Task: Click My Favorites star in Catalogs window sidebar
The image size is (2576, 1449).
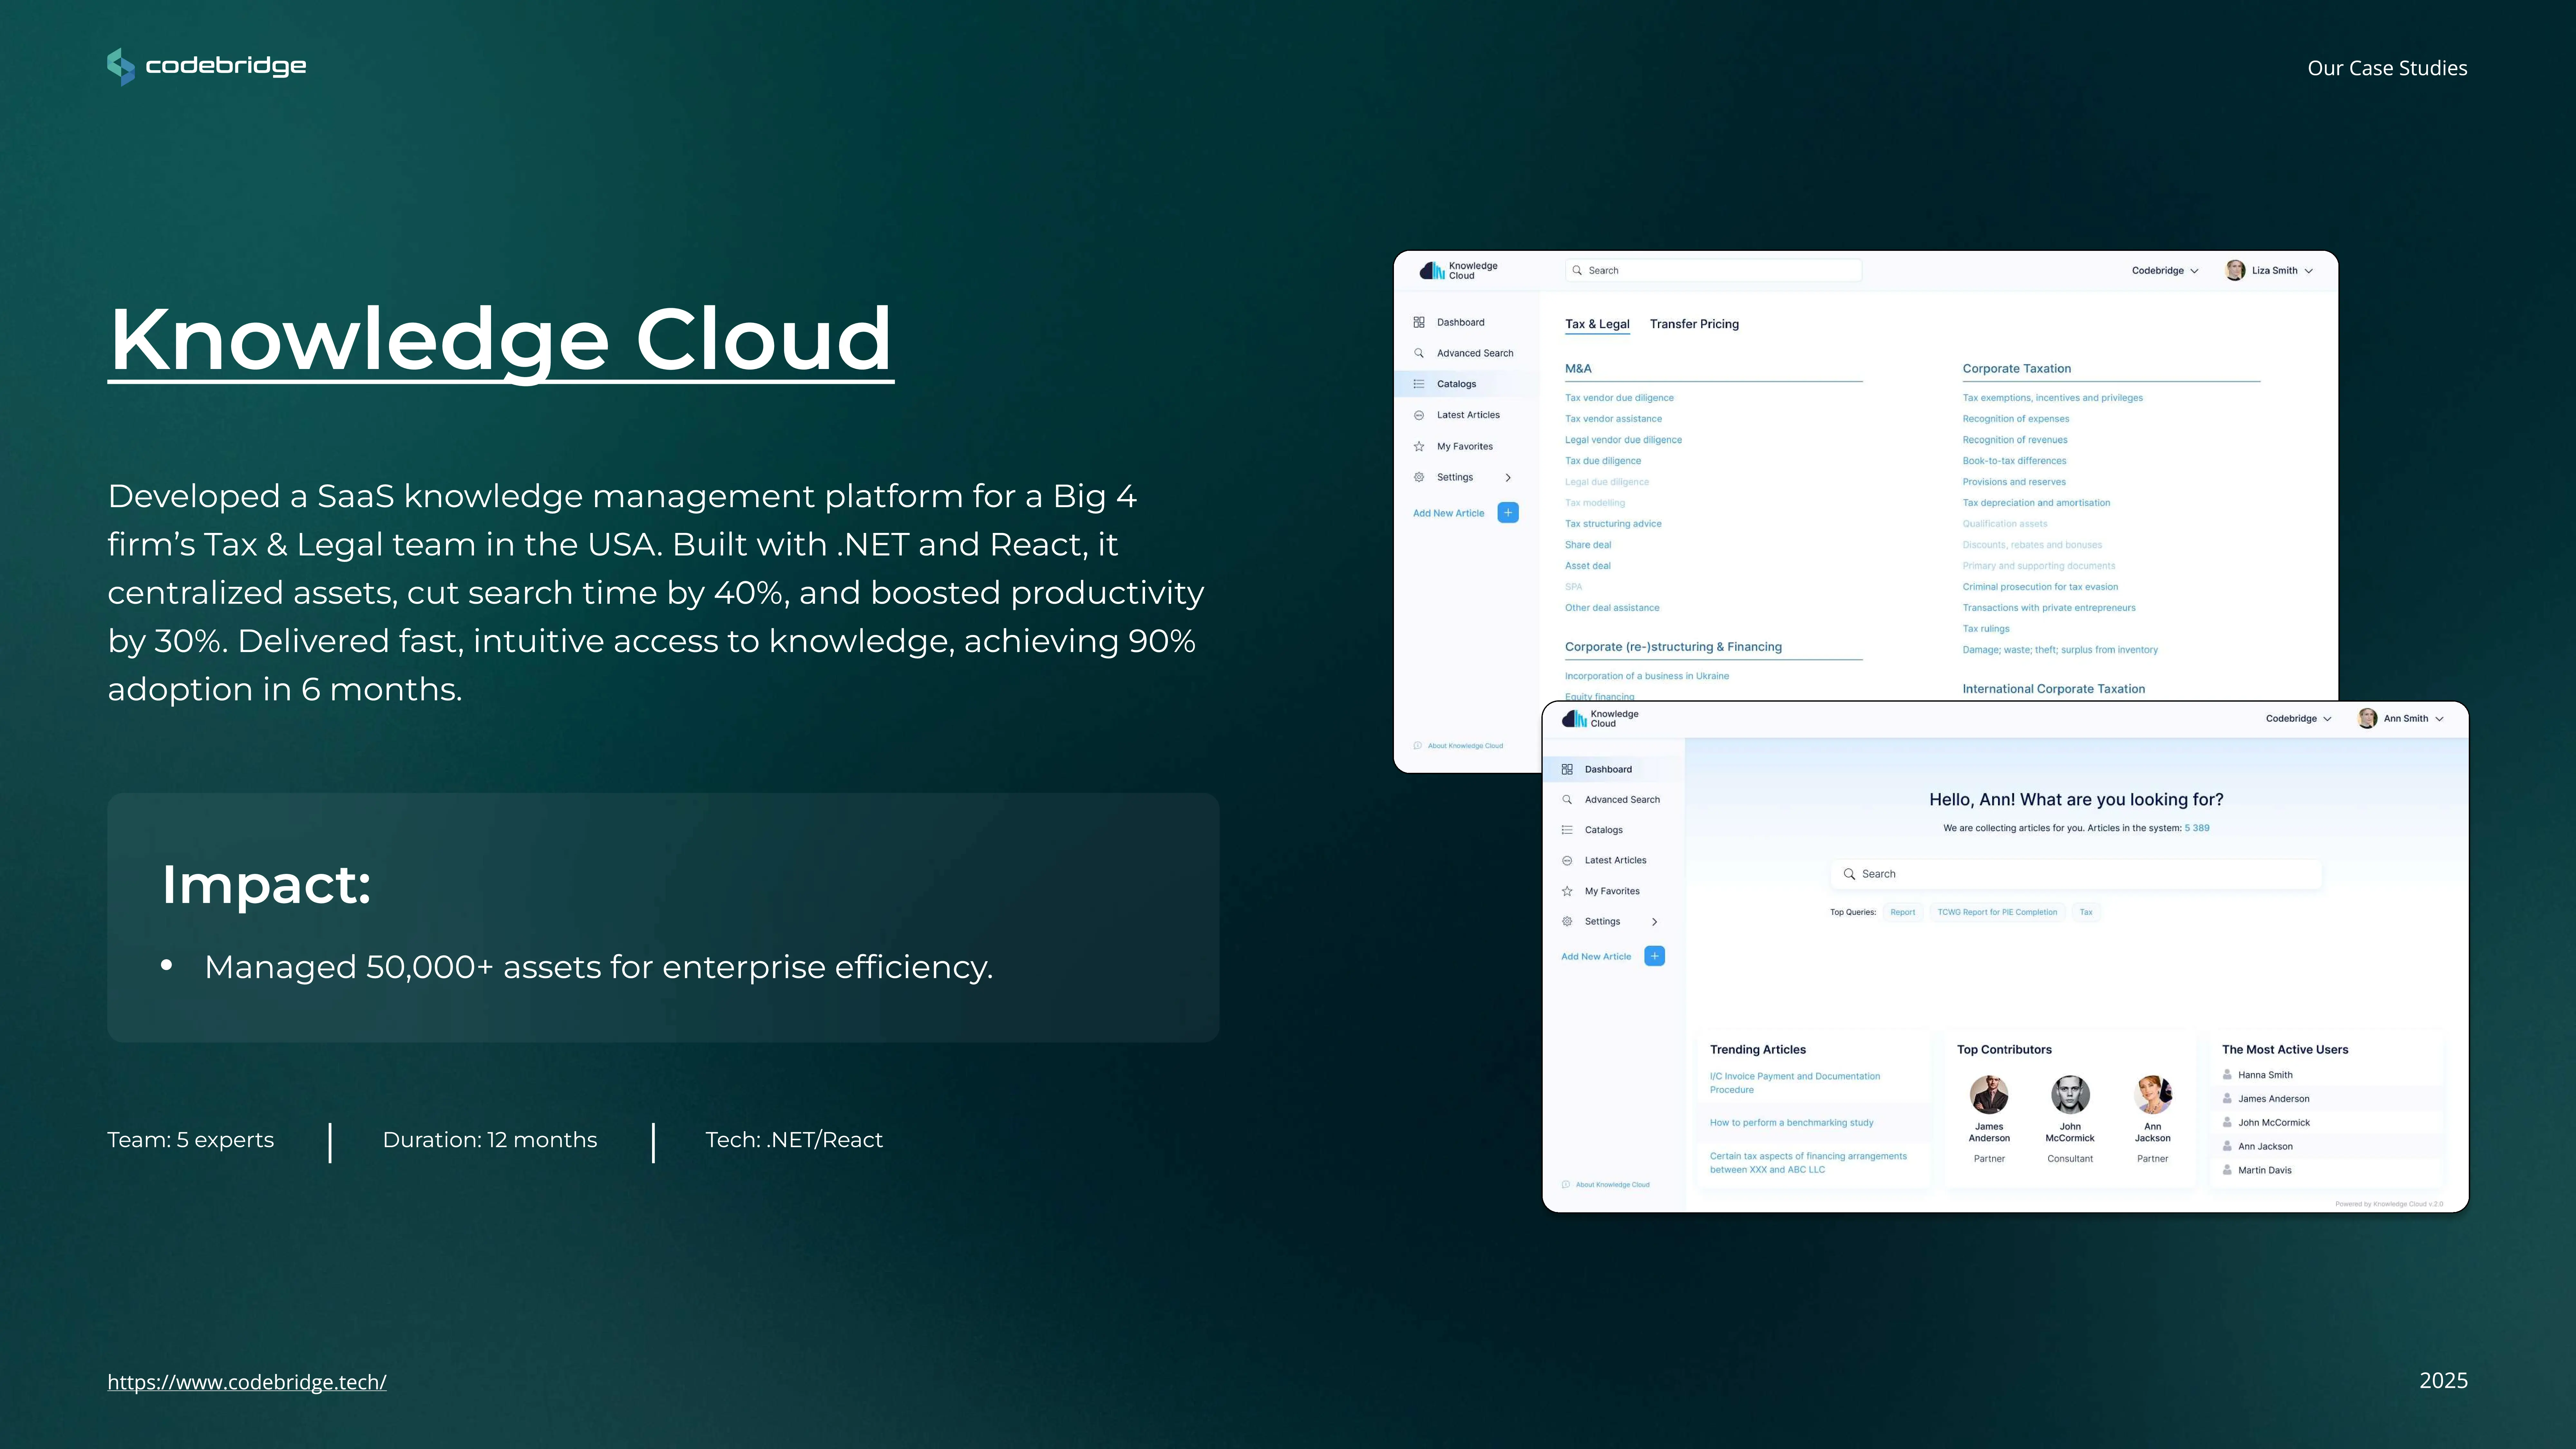Action: pyautogui.click(x=1419, y=446)
